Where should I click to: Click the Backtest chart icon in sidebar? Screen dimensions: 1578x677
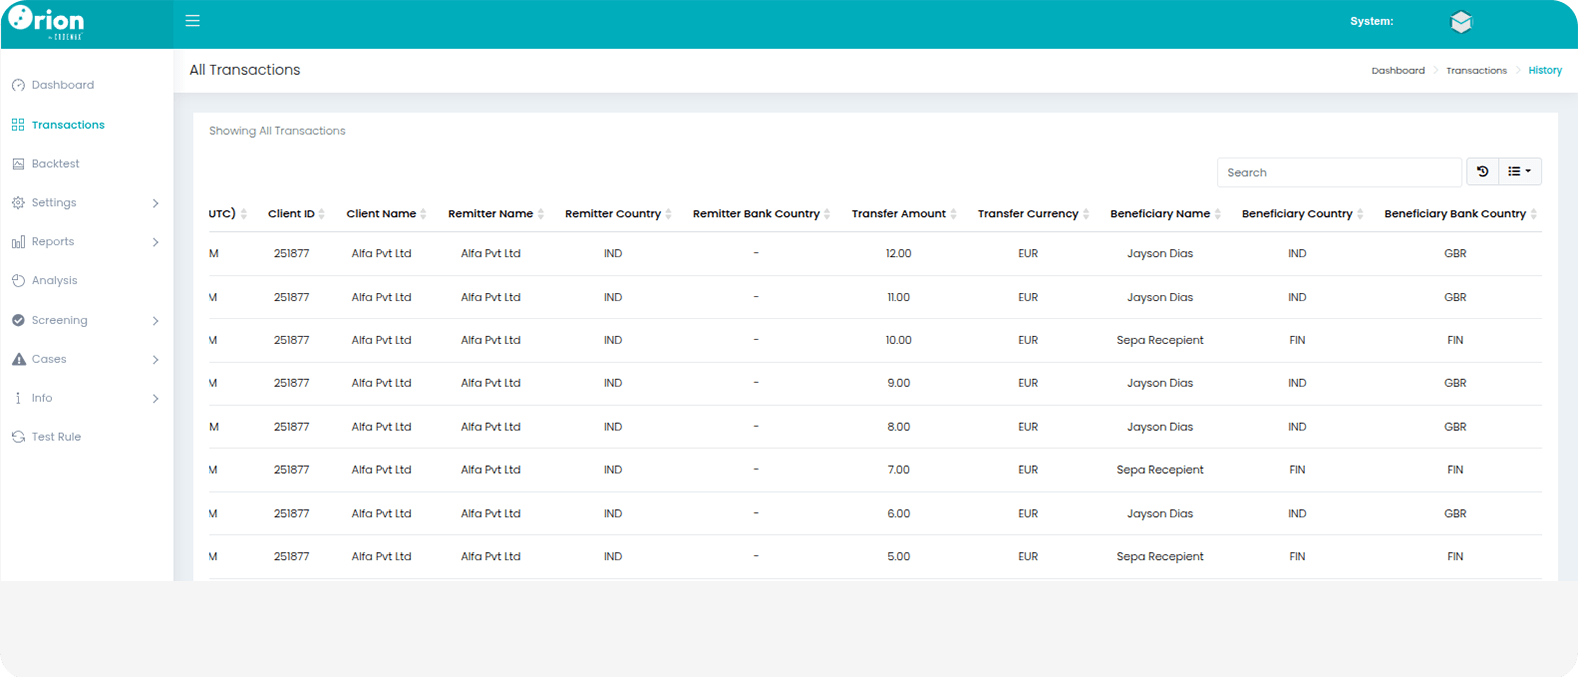tap(18, 164)
